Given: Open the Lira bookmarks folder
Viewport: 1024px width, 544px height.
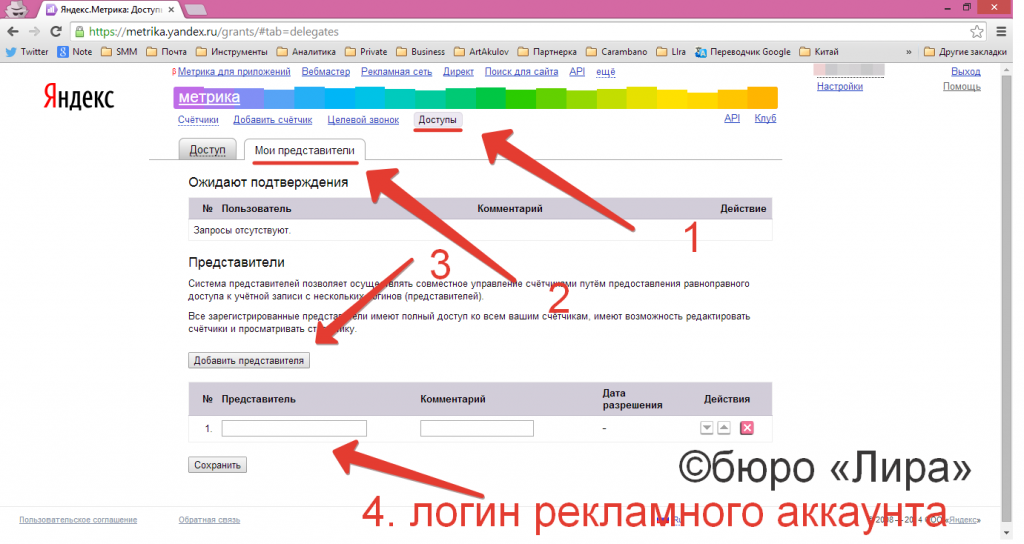Looking at the screenshot, I should (x=671, y=52).
